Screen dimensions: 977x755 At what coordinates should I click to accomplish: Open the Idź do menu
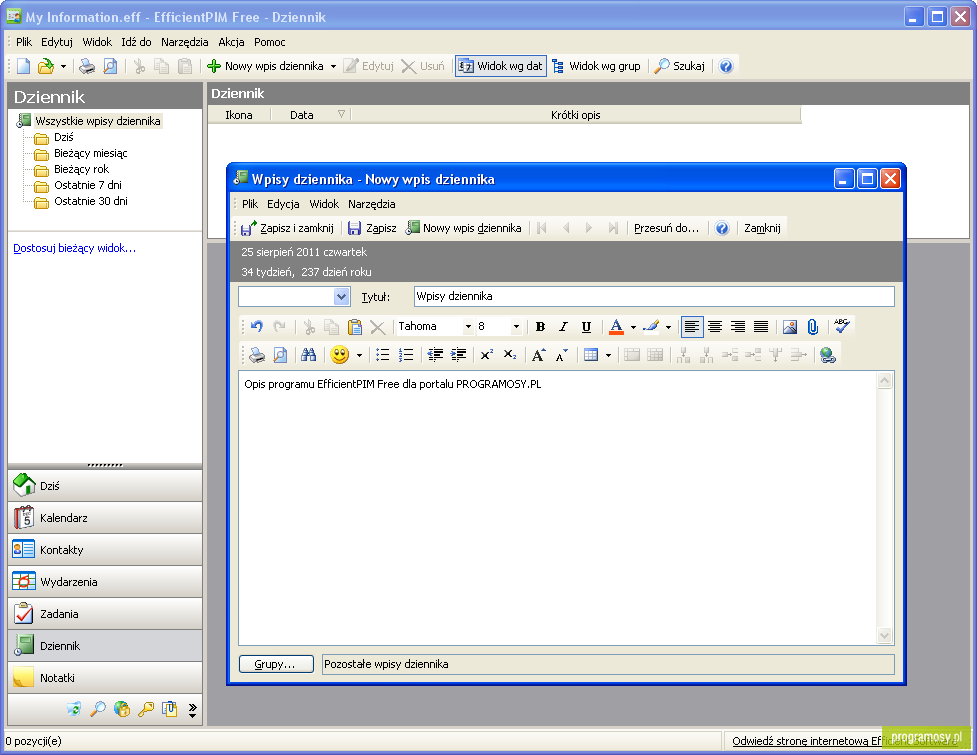(x=136, y=42)
